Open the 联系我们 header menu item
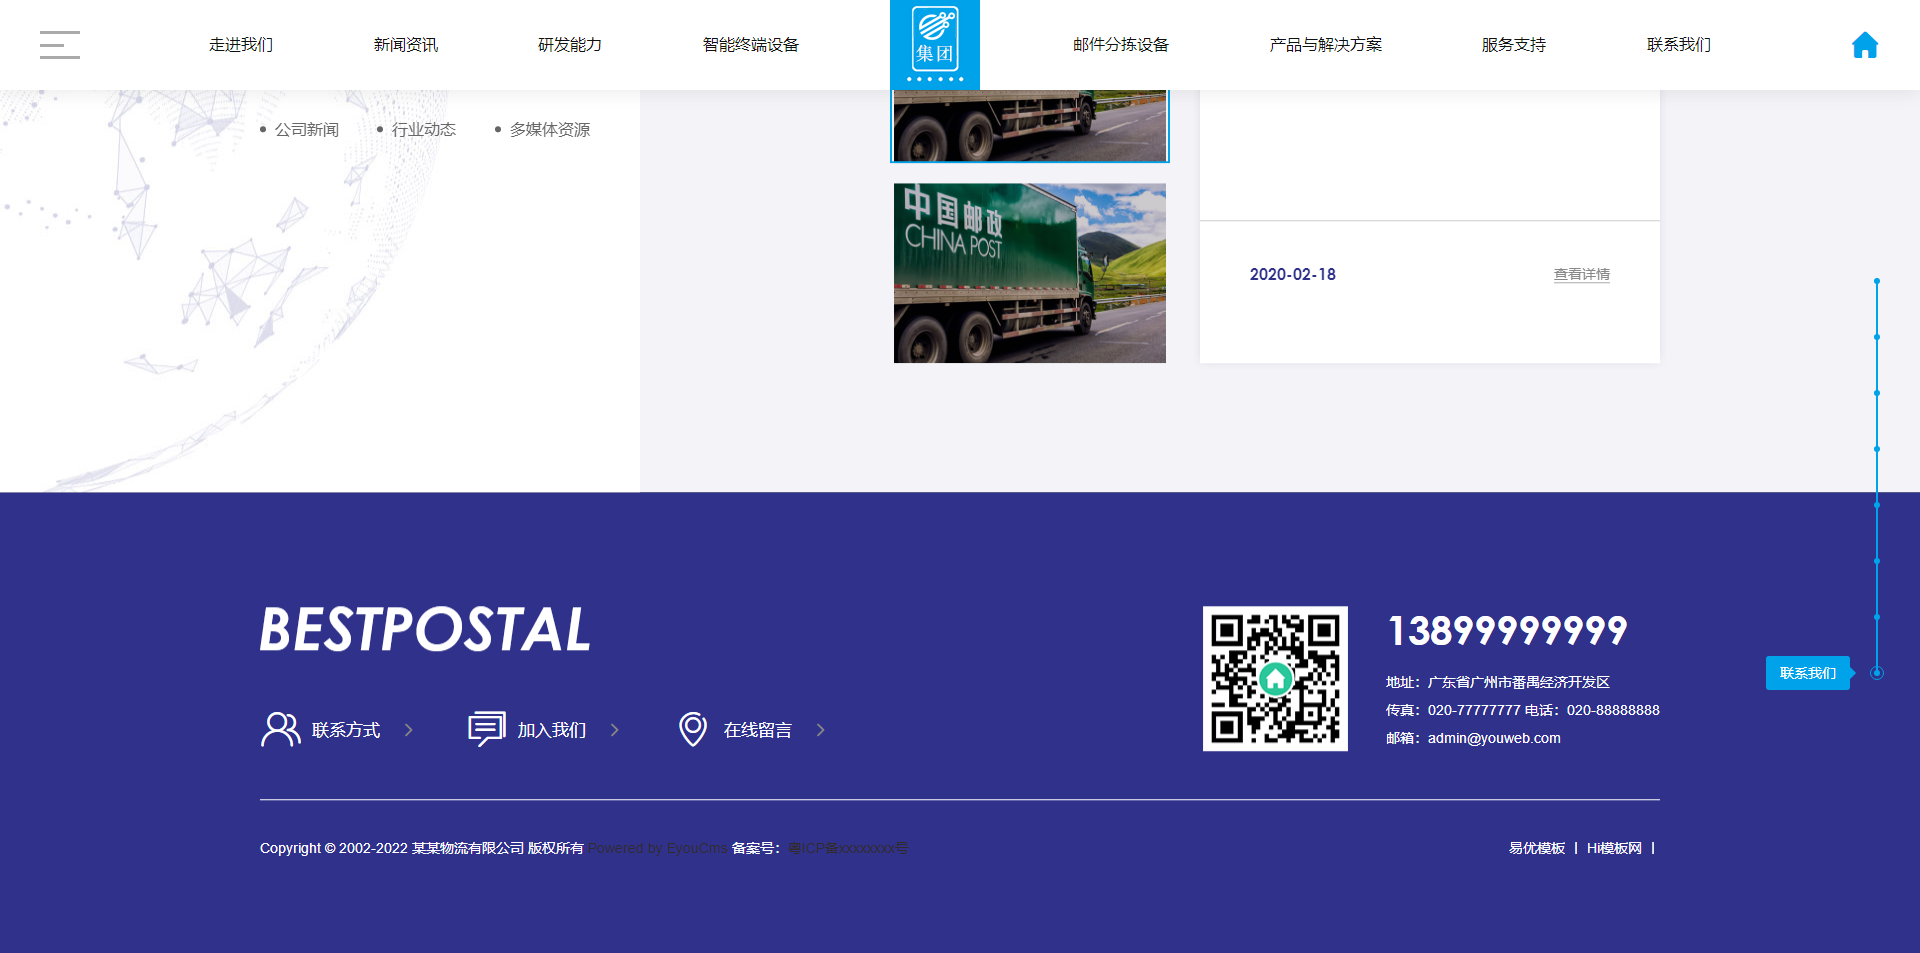 pyautogui.click(x=1679, y=45)
